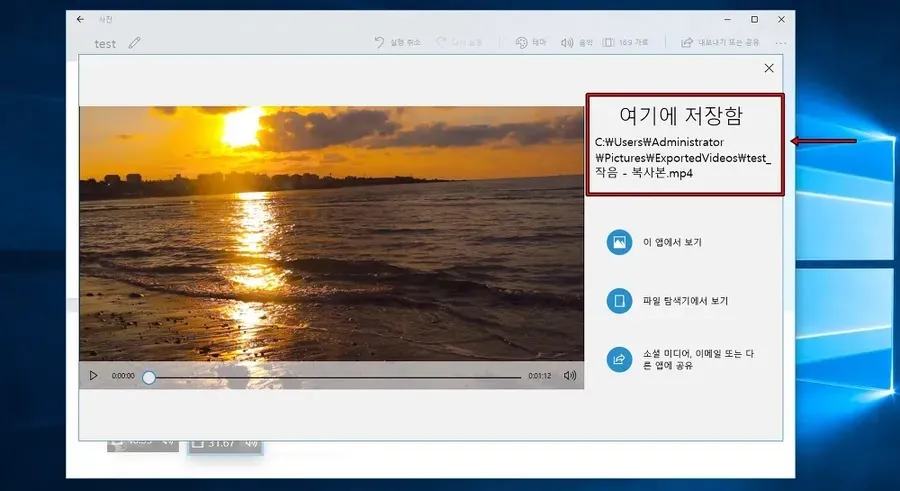
Task: Click the 'test' project title
Action: (105, 44)
